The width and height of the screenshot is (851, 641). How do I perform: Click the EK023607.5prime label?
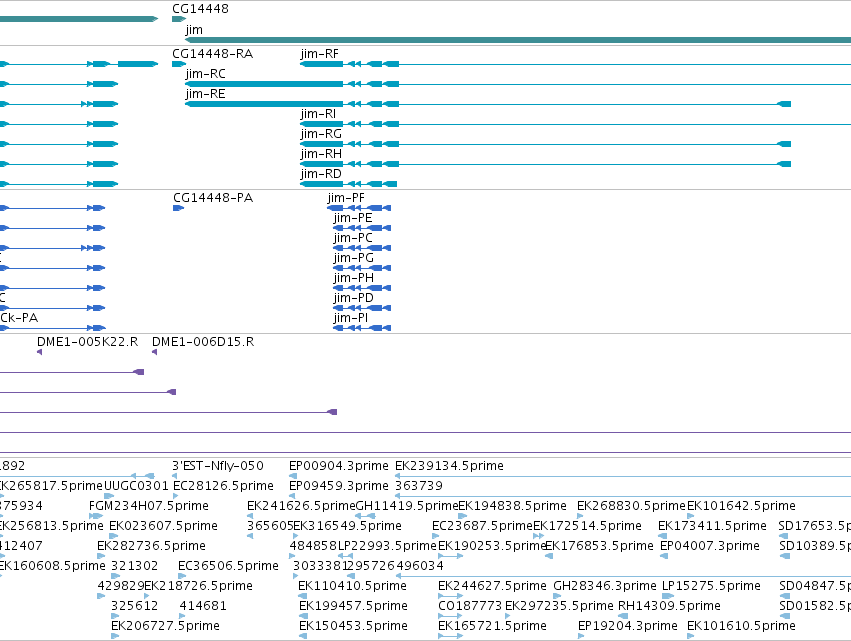point(163,526)
